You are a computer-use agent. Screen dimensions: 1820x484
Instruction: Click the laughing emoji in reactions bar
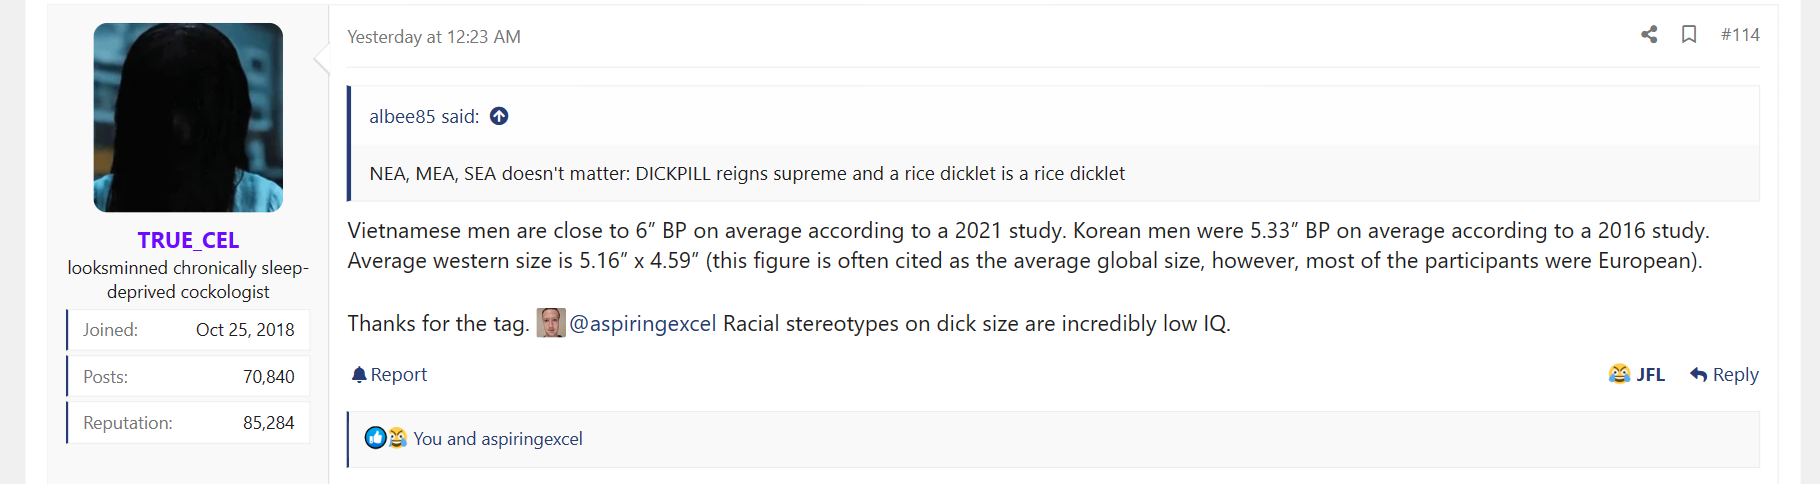pyautogui.click(x=397, y=438)
